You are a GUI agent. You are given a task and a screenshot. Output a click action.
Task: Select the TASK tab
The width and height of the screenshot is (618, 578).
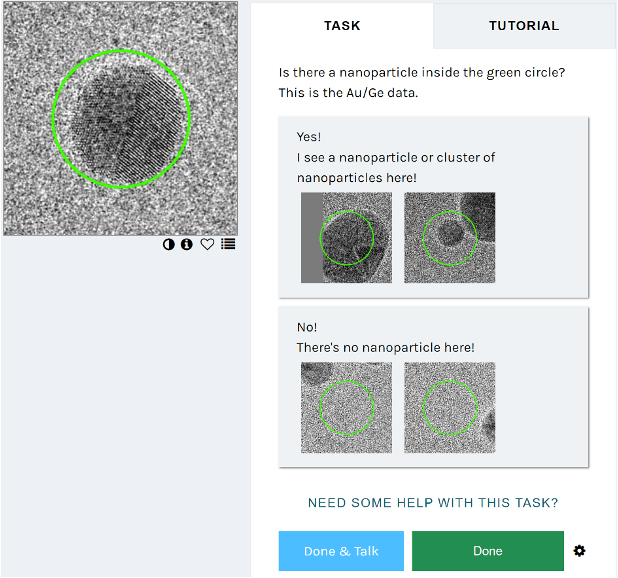tap(342, 26)
